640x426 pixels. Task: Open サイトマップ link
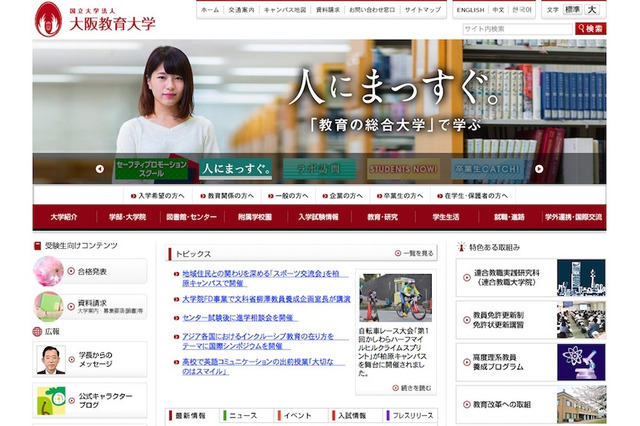(x=423, y=10)
